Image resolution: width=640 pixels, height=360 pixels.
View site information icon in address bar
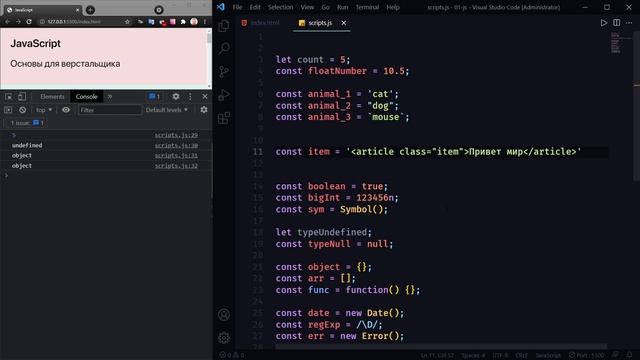[x=42, y=22]
